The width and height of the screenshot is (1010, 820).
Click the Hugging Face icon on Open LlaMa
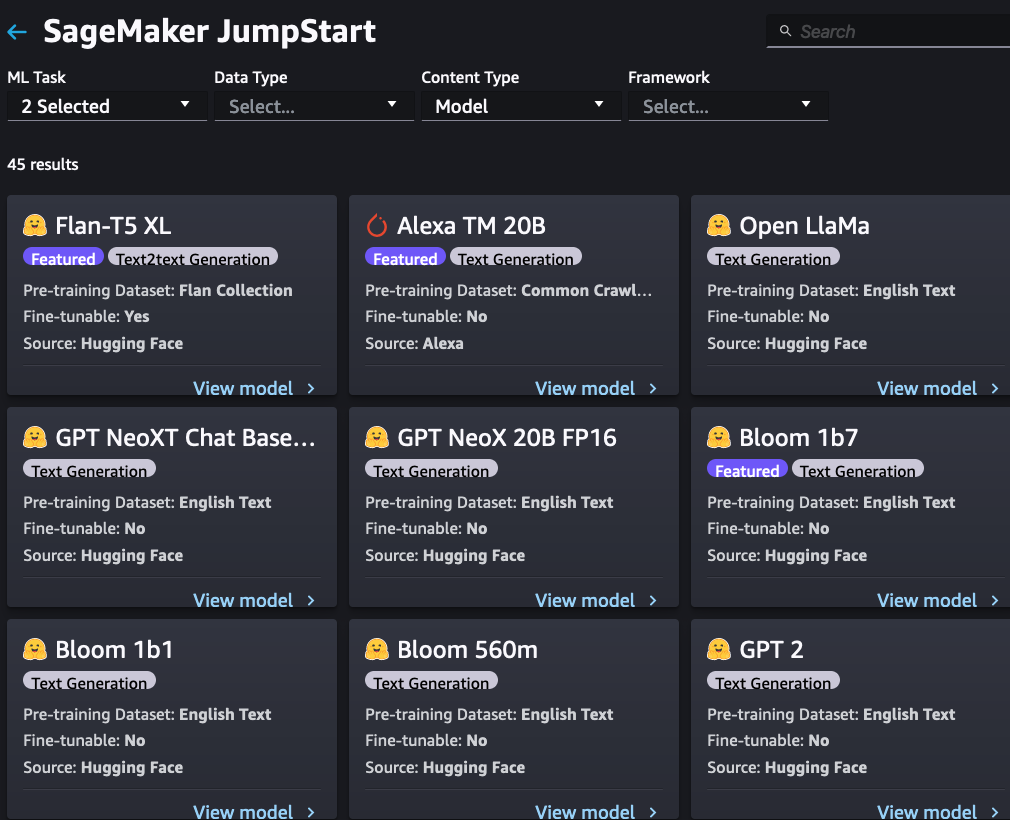719,225
